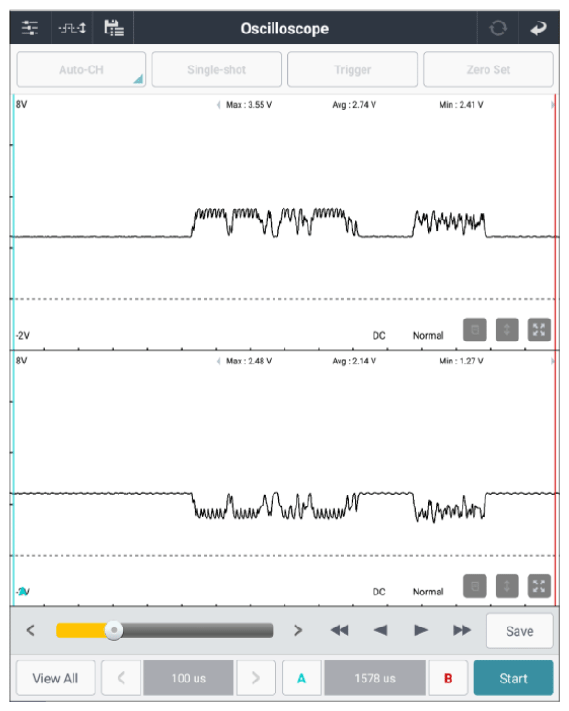569x711 pixels.
Task: Click the refresh icon in header
Action: point(498,28)
